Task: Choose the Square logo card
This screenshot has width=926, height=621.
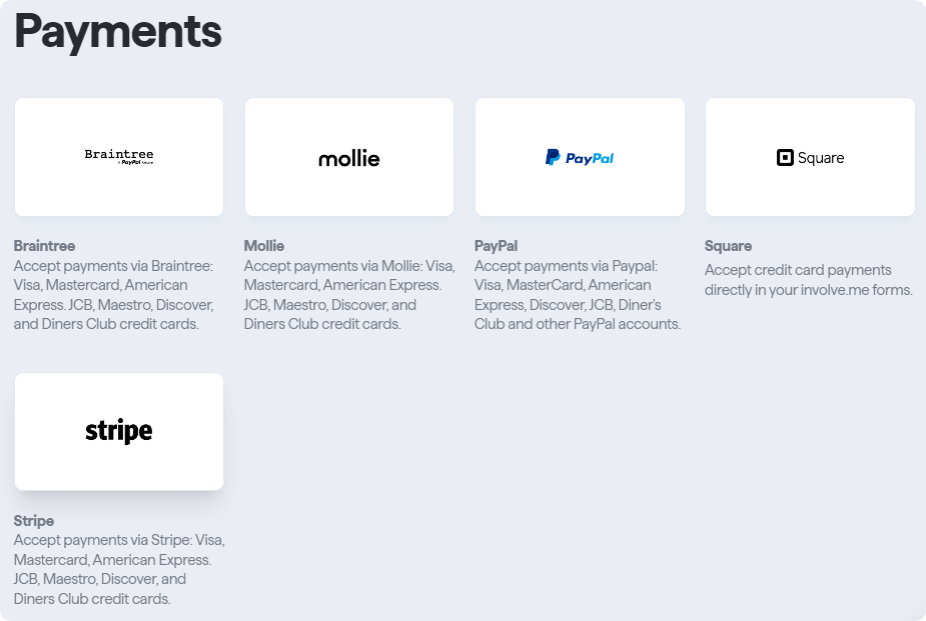Action: point(810,157)
